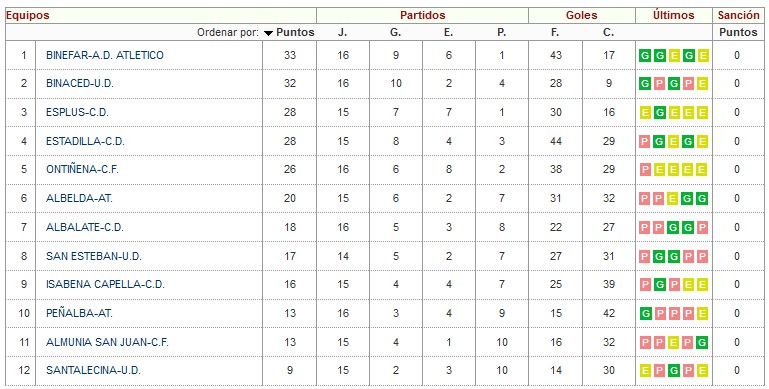
Task: Click green G result icon for Santalecina
Action: (674, 371)
